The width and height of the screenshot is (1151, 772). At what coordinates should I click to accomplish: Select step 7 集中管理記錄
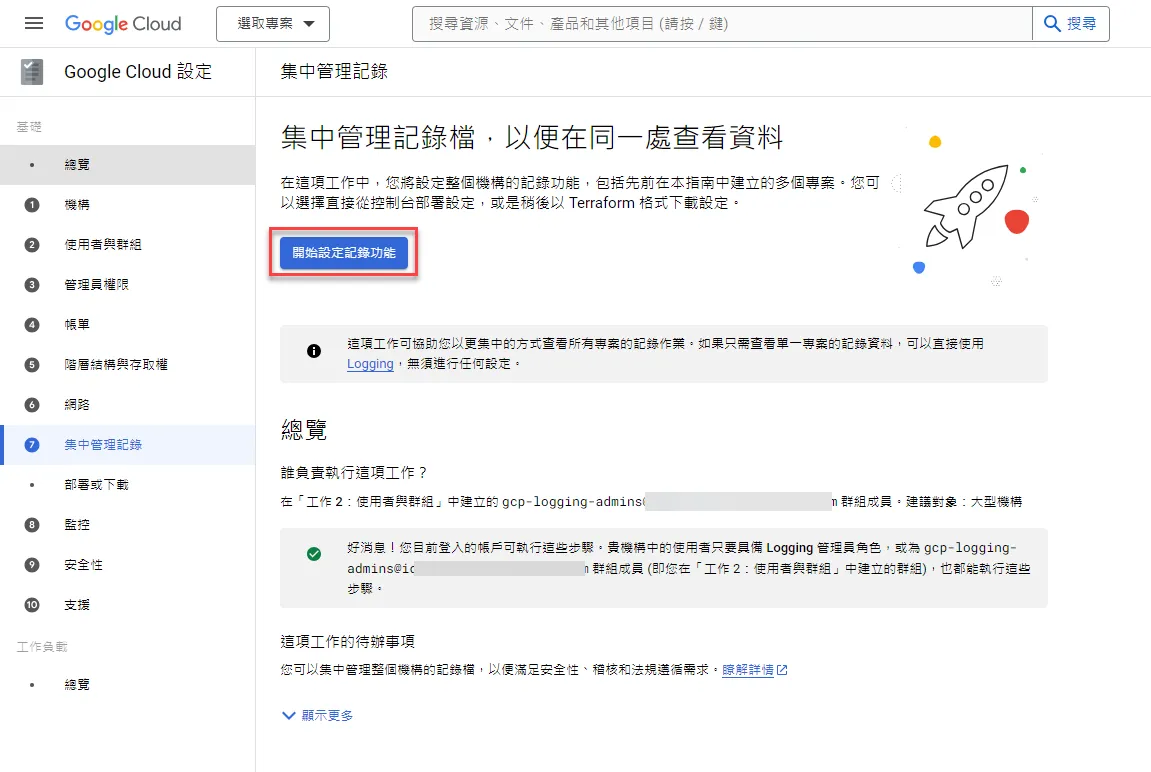pyautogui.click(x=128, y=445)
